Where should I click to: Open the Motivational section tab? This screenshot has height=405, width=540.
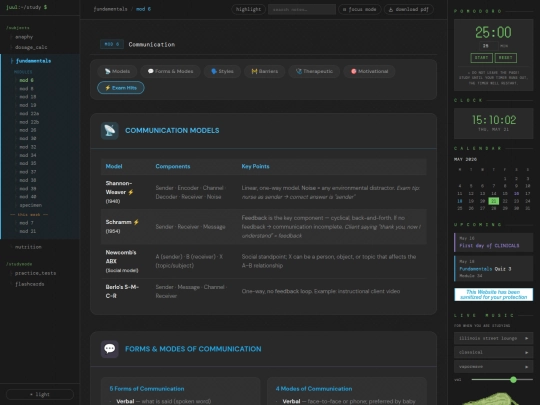369,71
